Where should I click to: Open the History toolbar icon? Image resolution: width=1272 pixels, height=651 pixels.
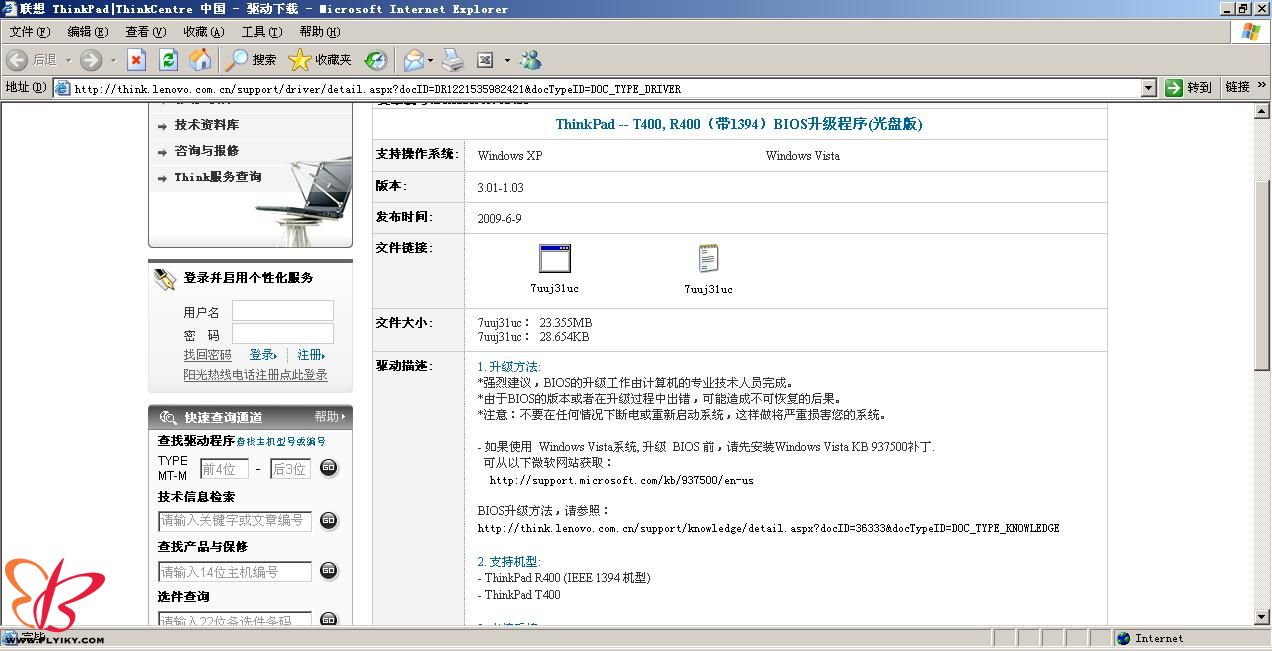tap(376, 60)
